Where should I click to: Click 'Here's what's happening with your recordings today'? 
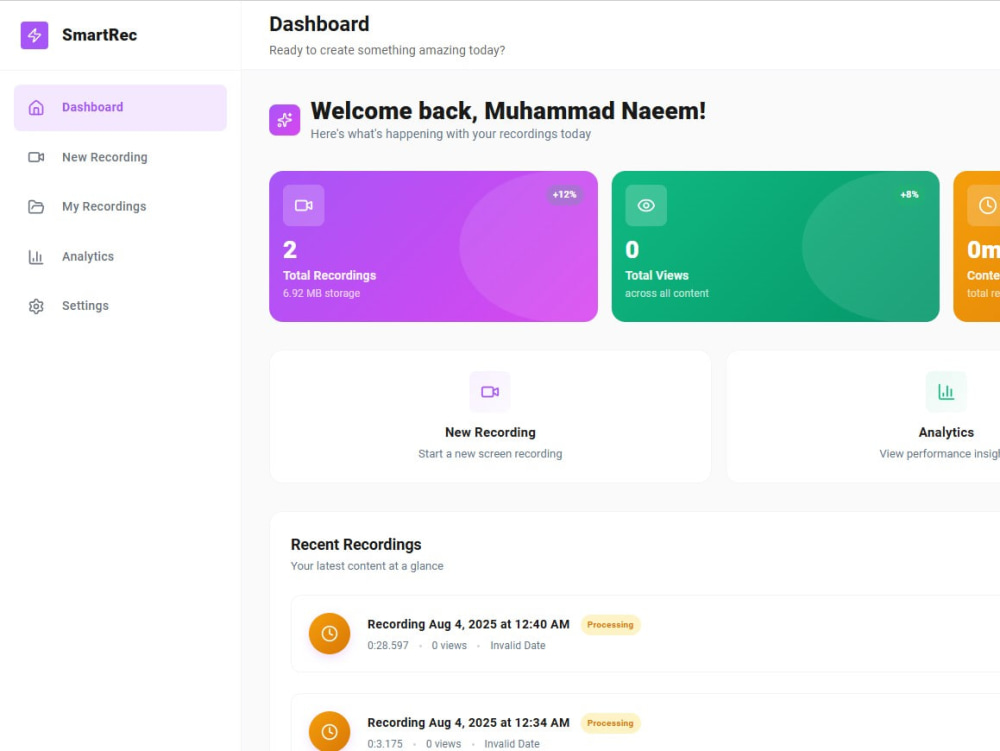pos(451,134)
